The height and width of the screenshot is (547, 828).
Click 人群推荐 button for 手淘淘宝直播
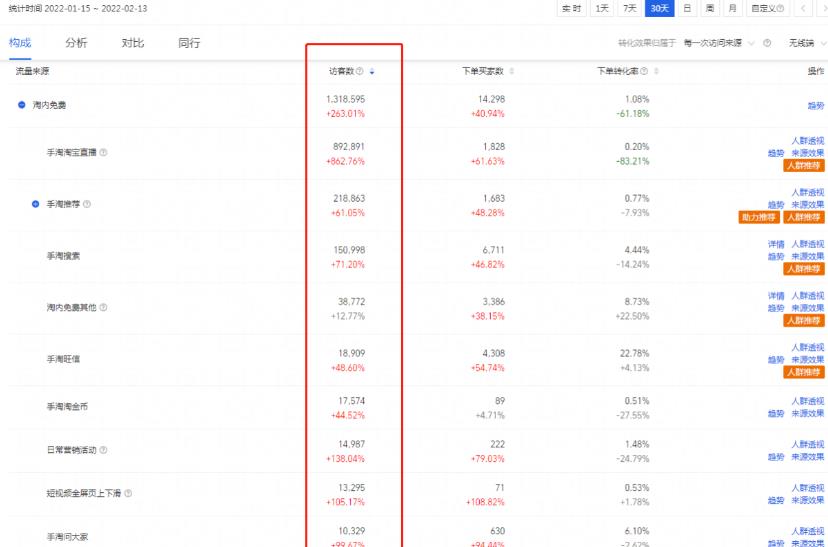pos(804,166)
